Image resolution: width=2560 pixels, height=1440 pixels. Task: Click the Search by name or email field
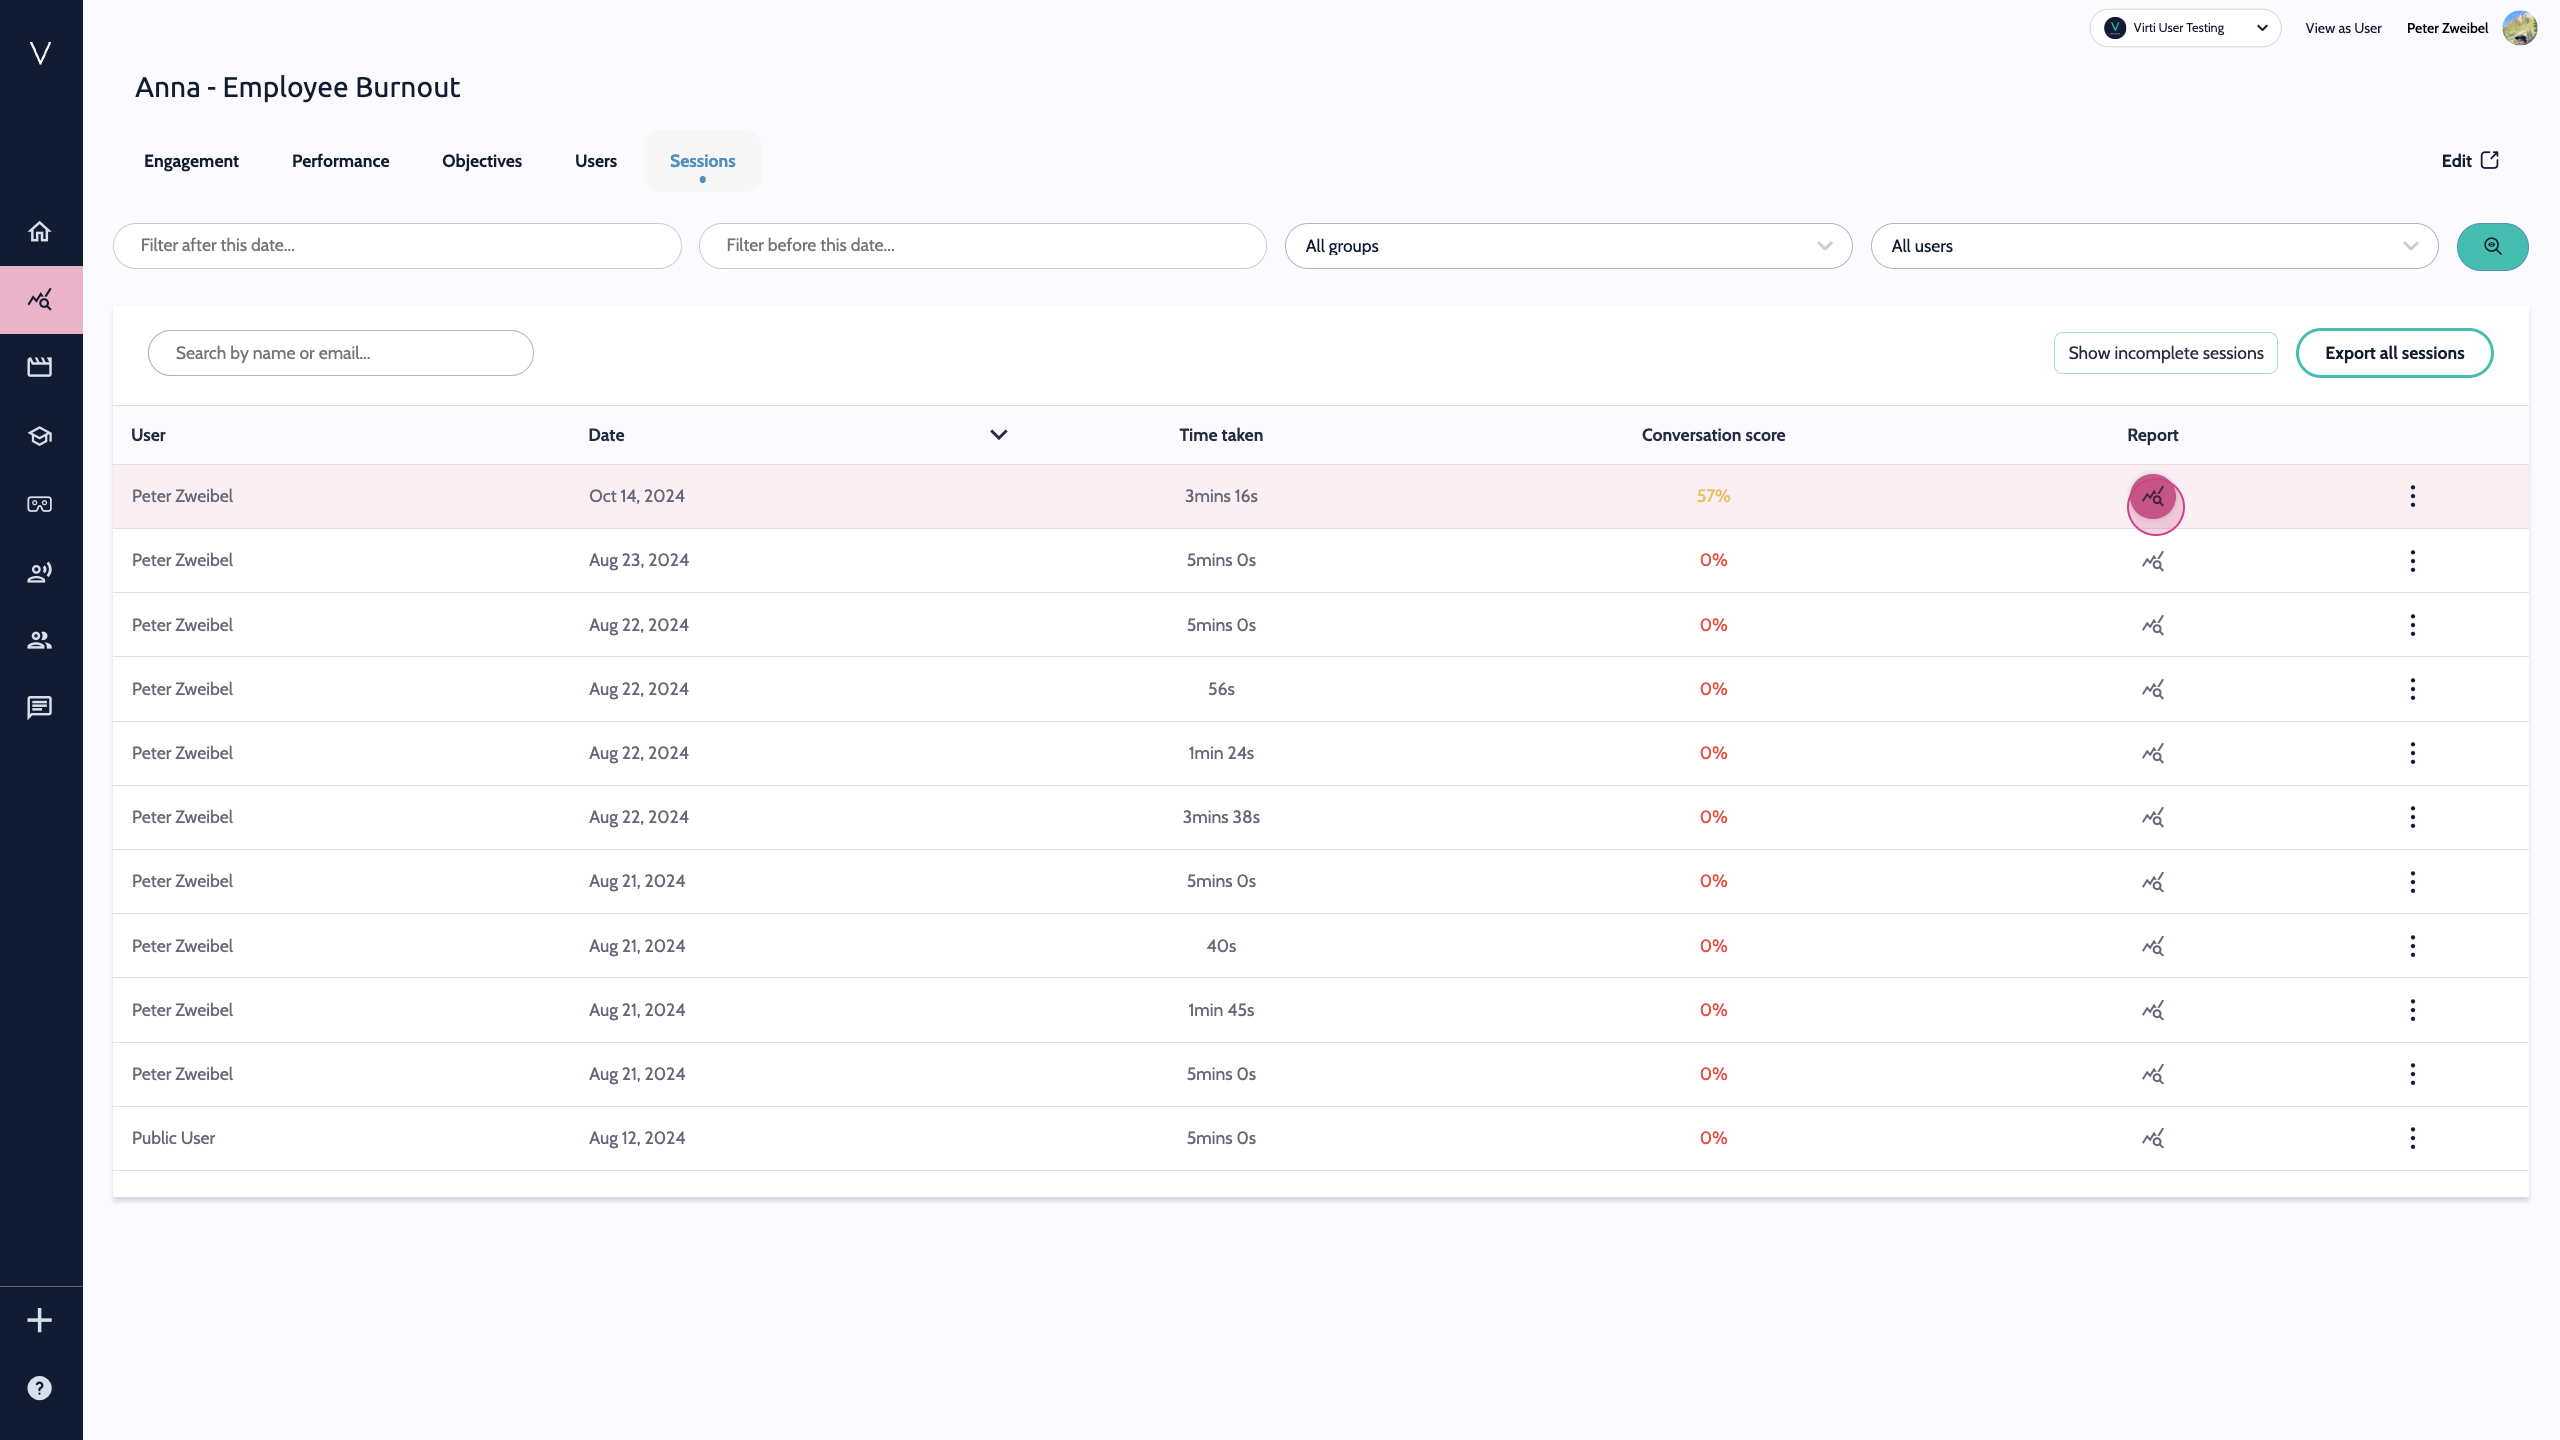click(x=340, y=353)
